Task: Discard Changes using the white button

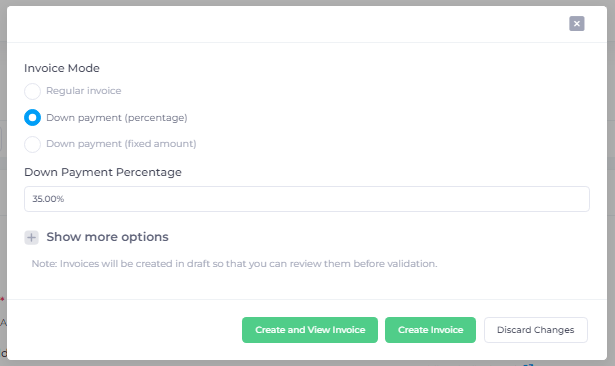Action: pyautogui.click(x=536, y=330)
